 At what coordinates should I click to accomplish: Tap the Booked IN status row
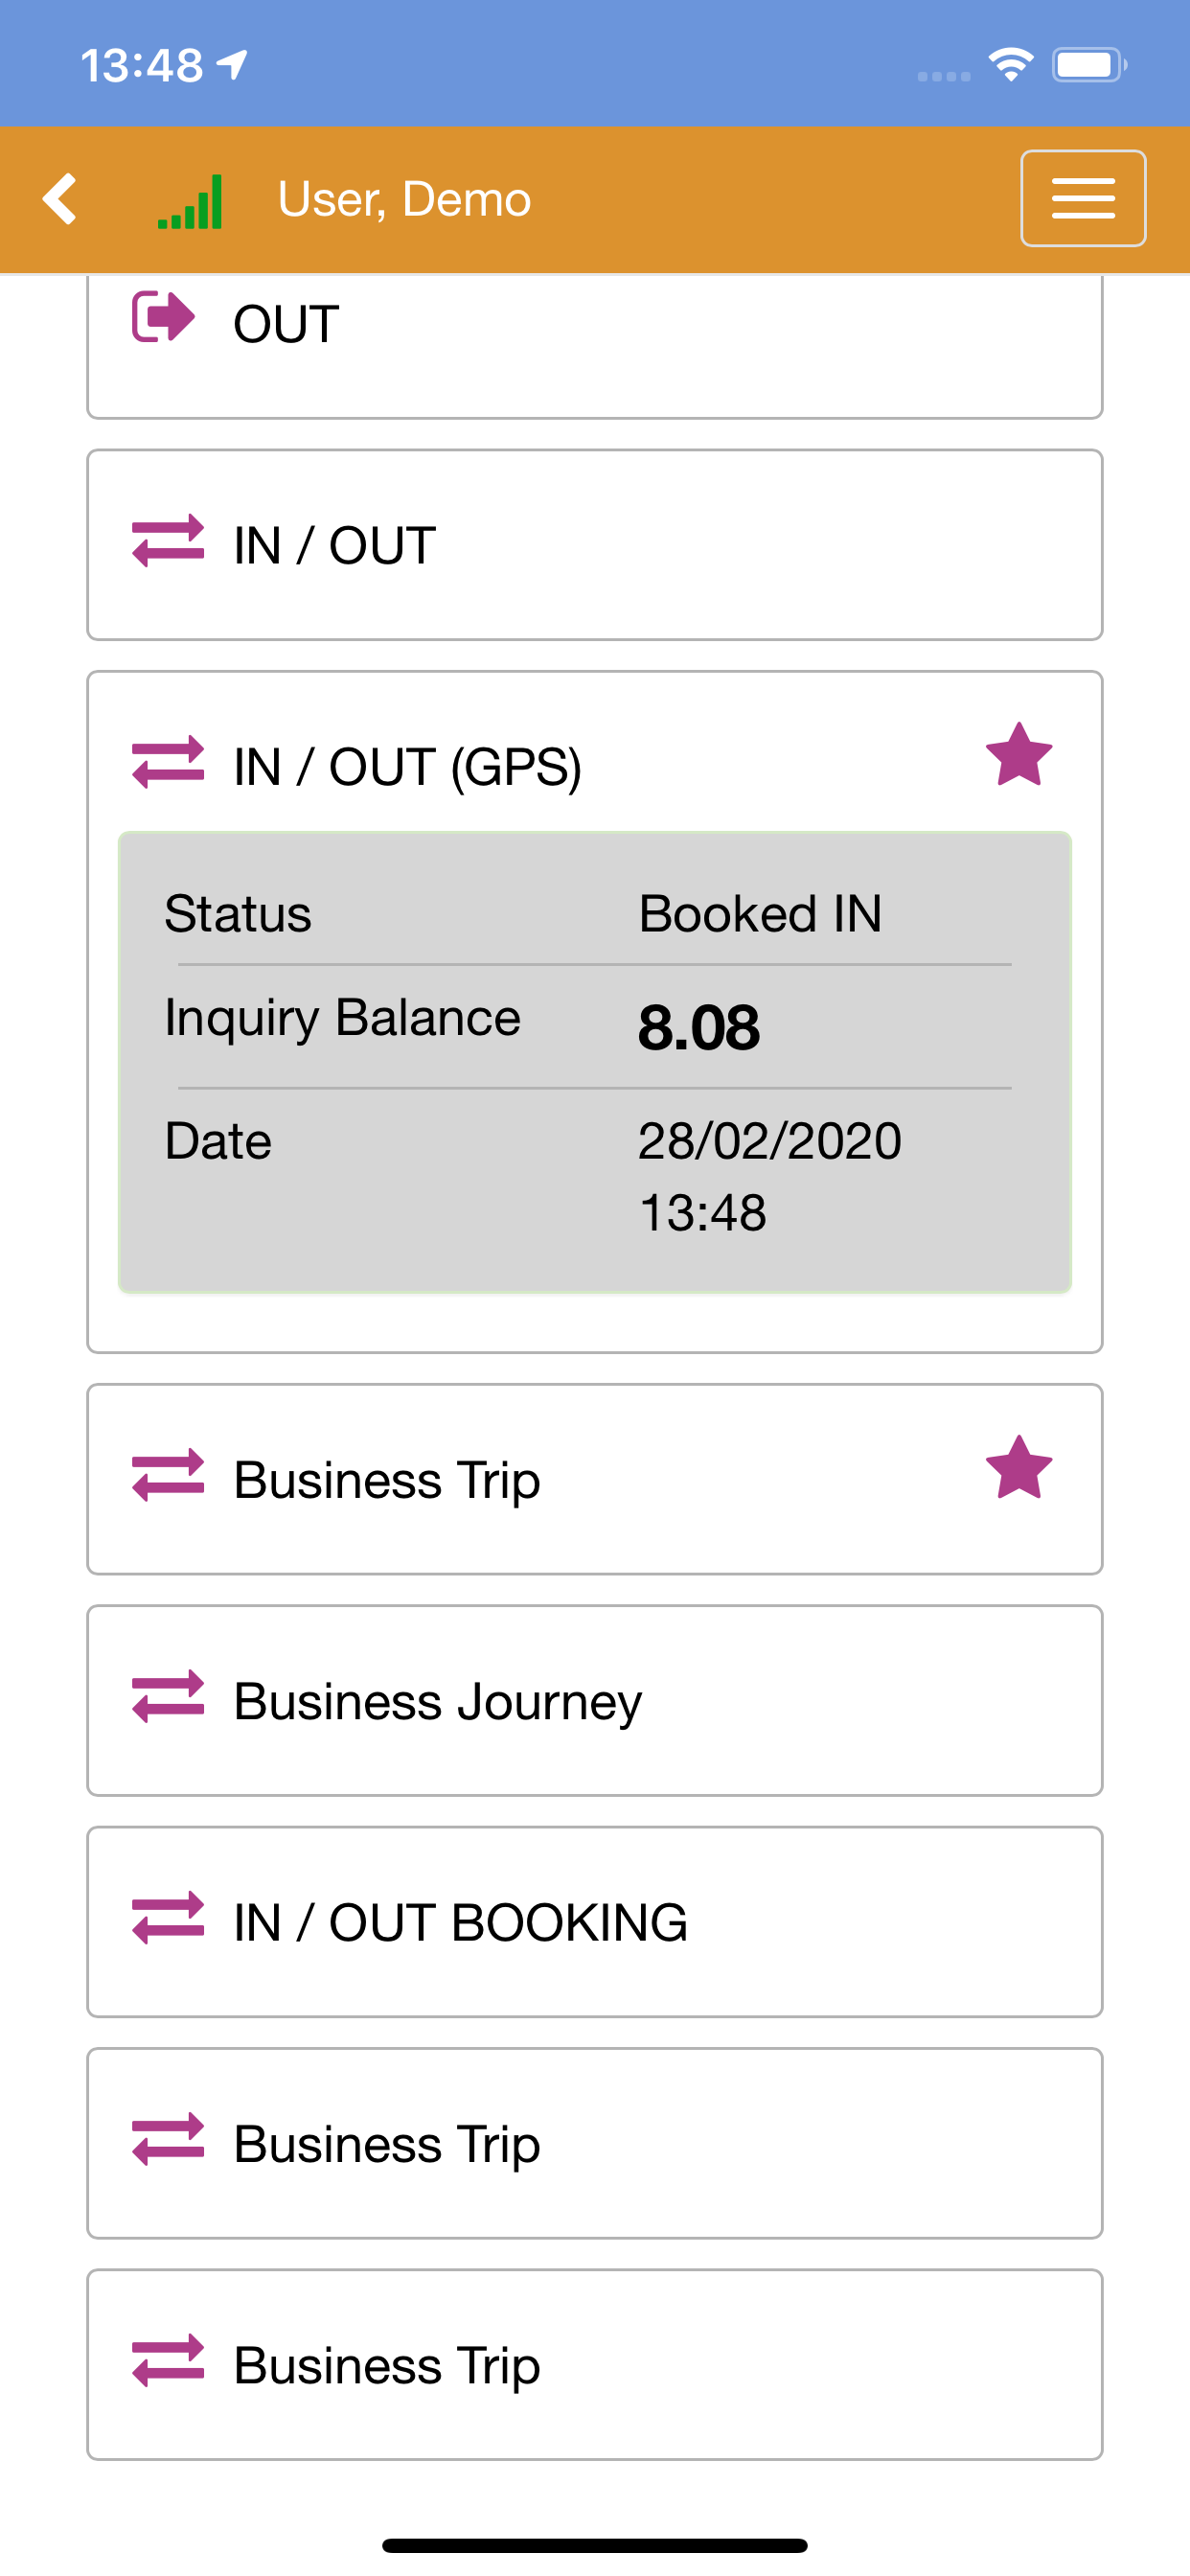[594, 914]
